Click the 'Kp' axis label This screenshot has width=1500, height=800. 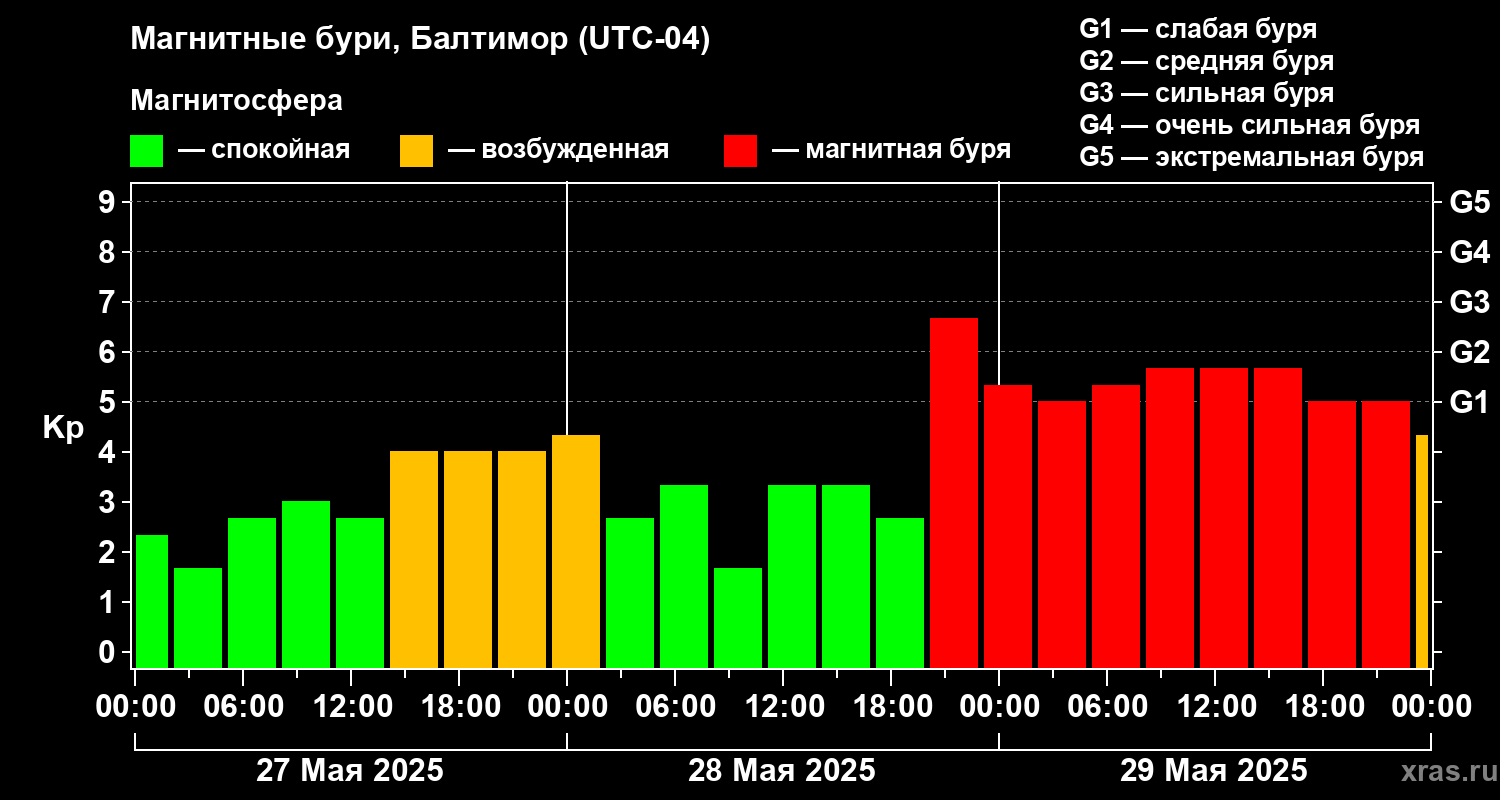[63, 428]
